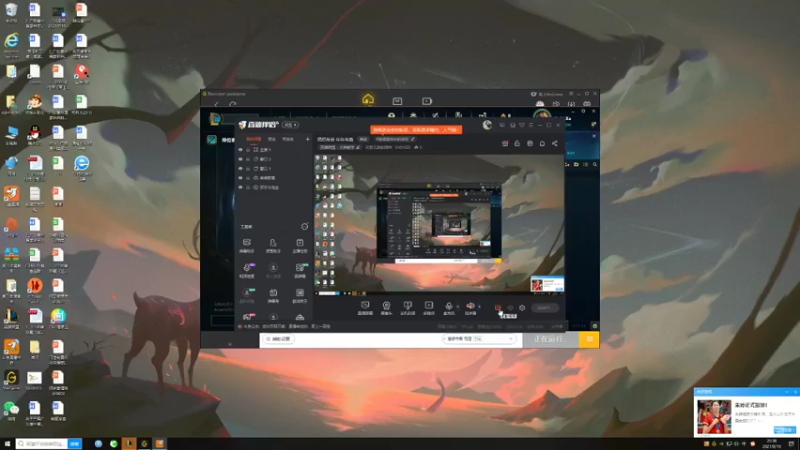Toggle lock on window 1 source
This screenshot has height=450, width=800.
248,168
